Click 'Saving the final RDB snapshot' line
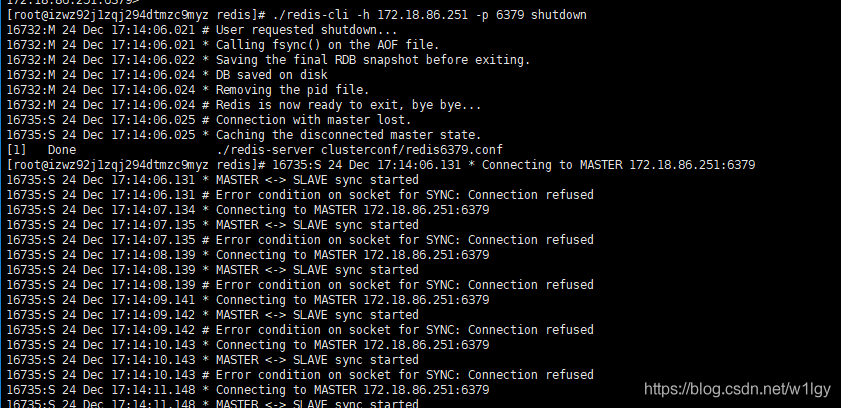 [268, 60]
